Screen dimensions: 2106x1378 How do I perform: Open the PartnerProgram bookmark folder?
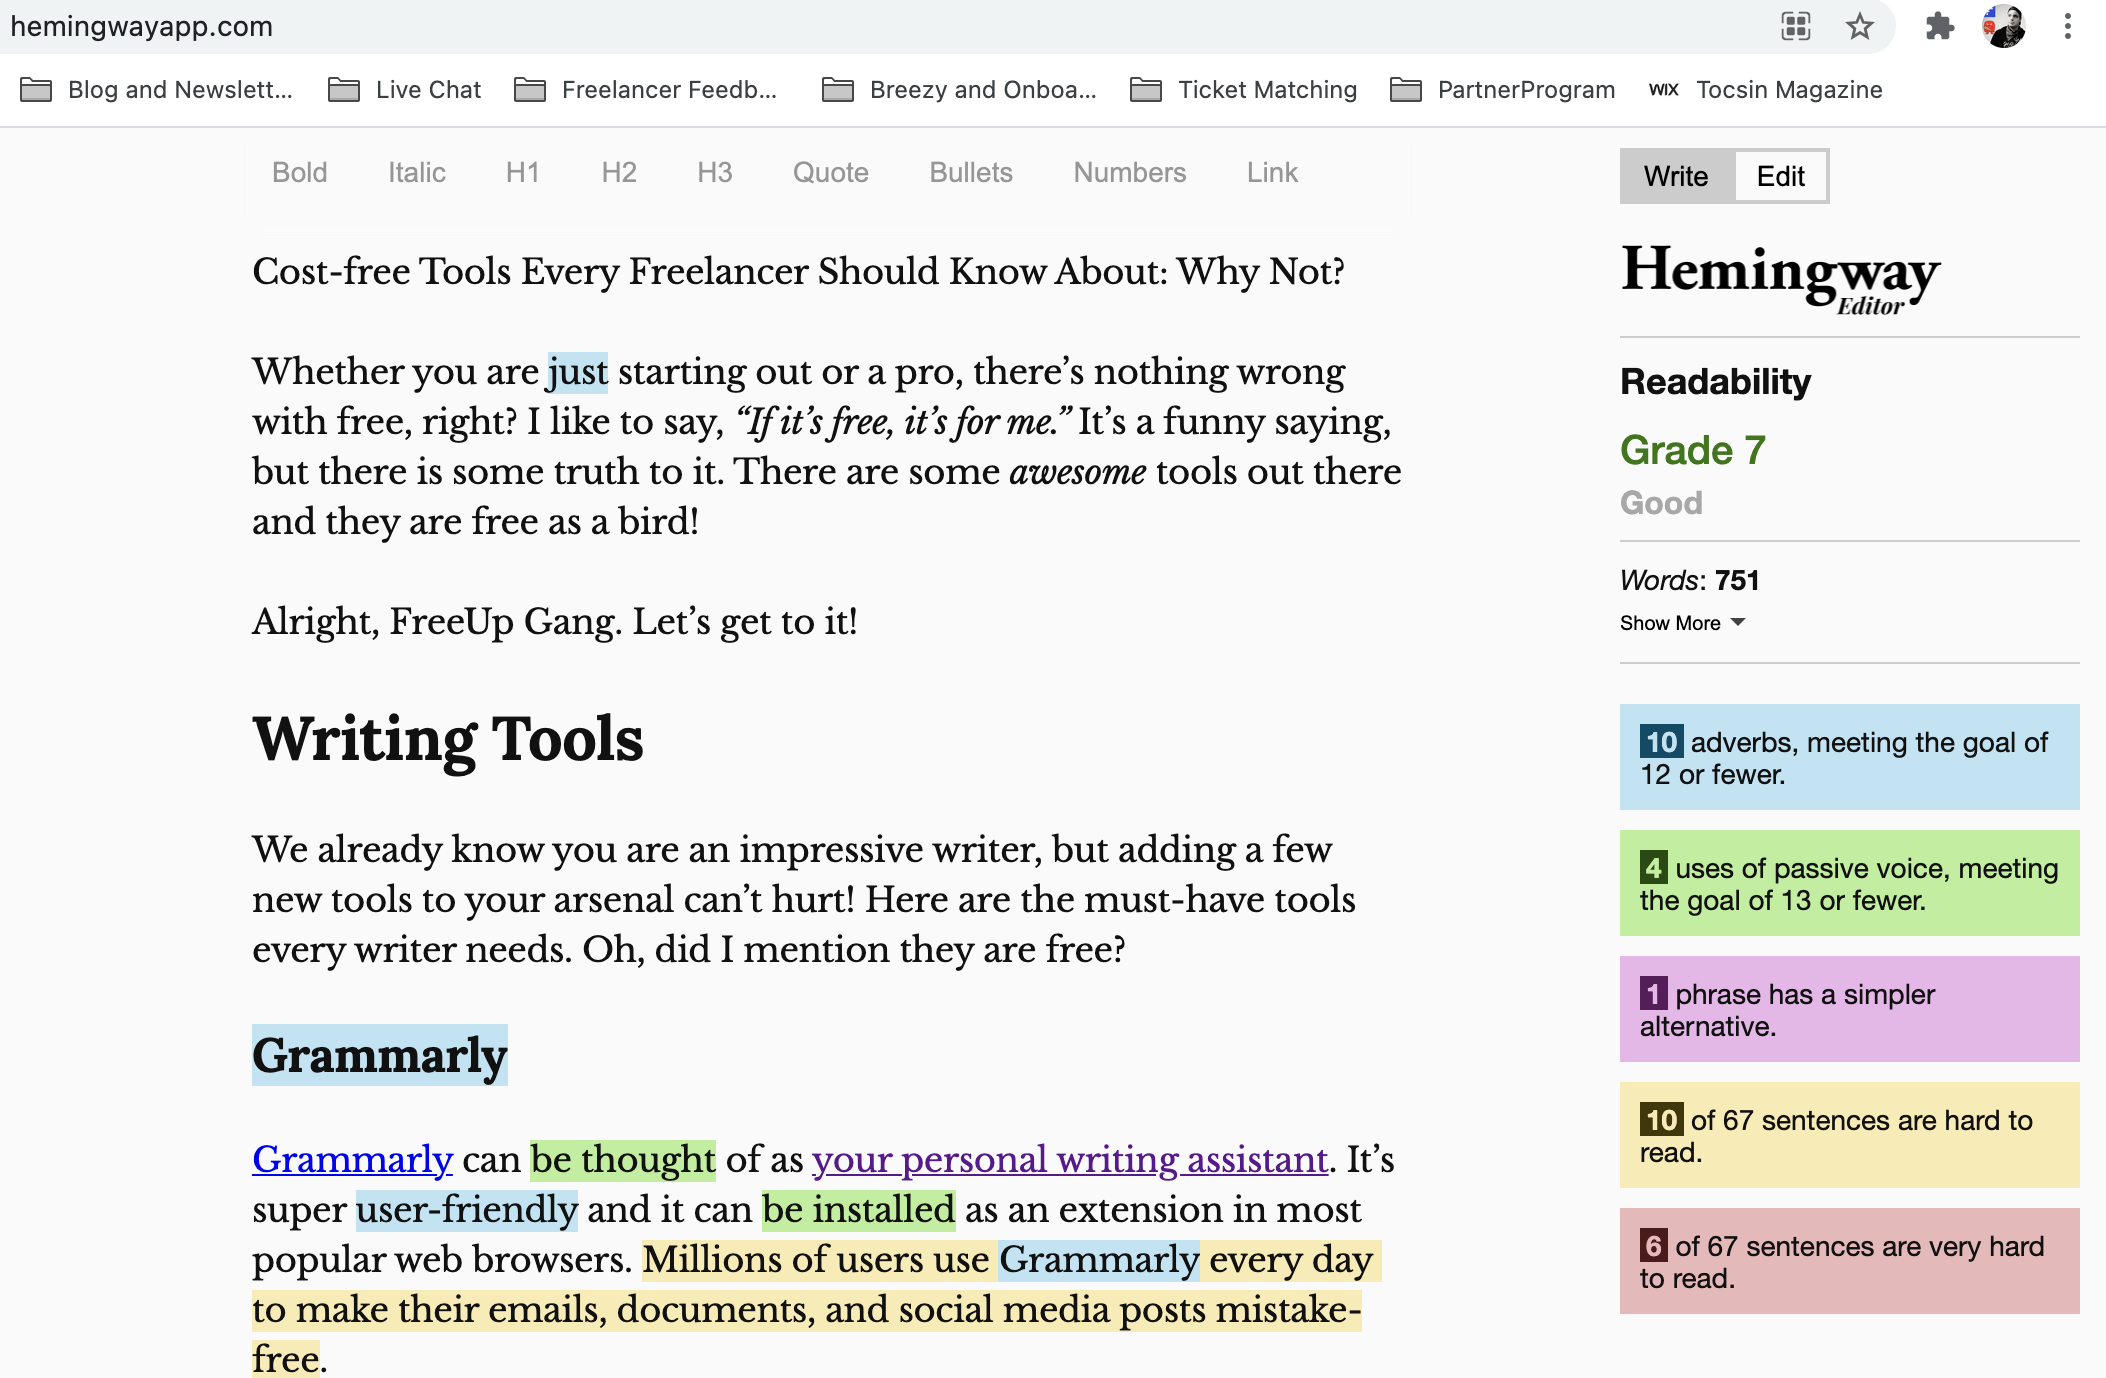pos(1503,90)
